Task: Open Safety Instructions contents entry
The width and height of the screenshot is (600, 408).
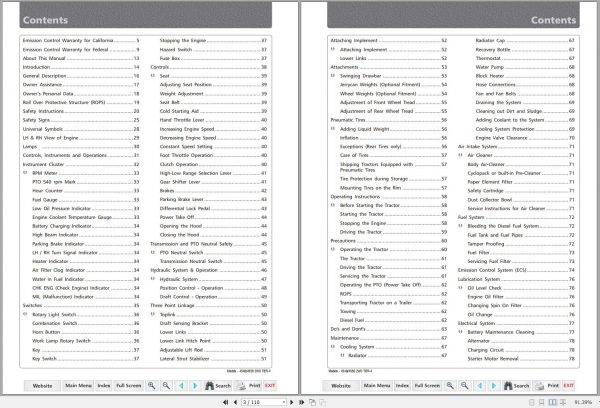Action: (81, 111)
